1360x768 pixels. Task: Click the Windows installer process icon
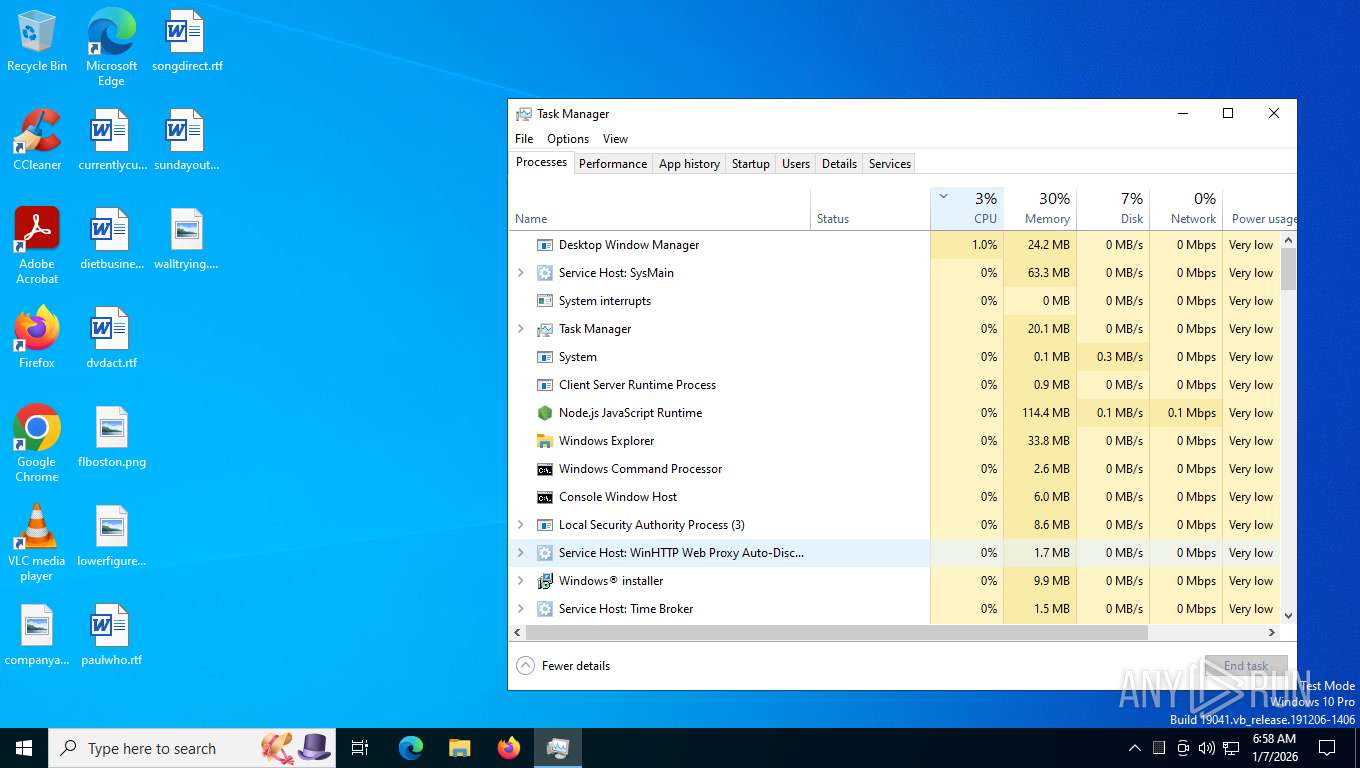[x=545, y=581]
